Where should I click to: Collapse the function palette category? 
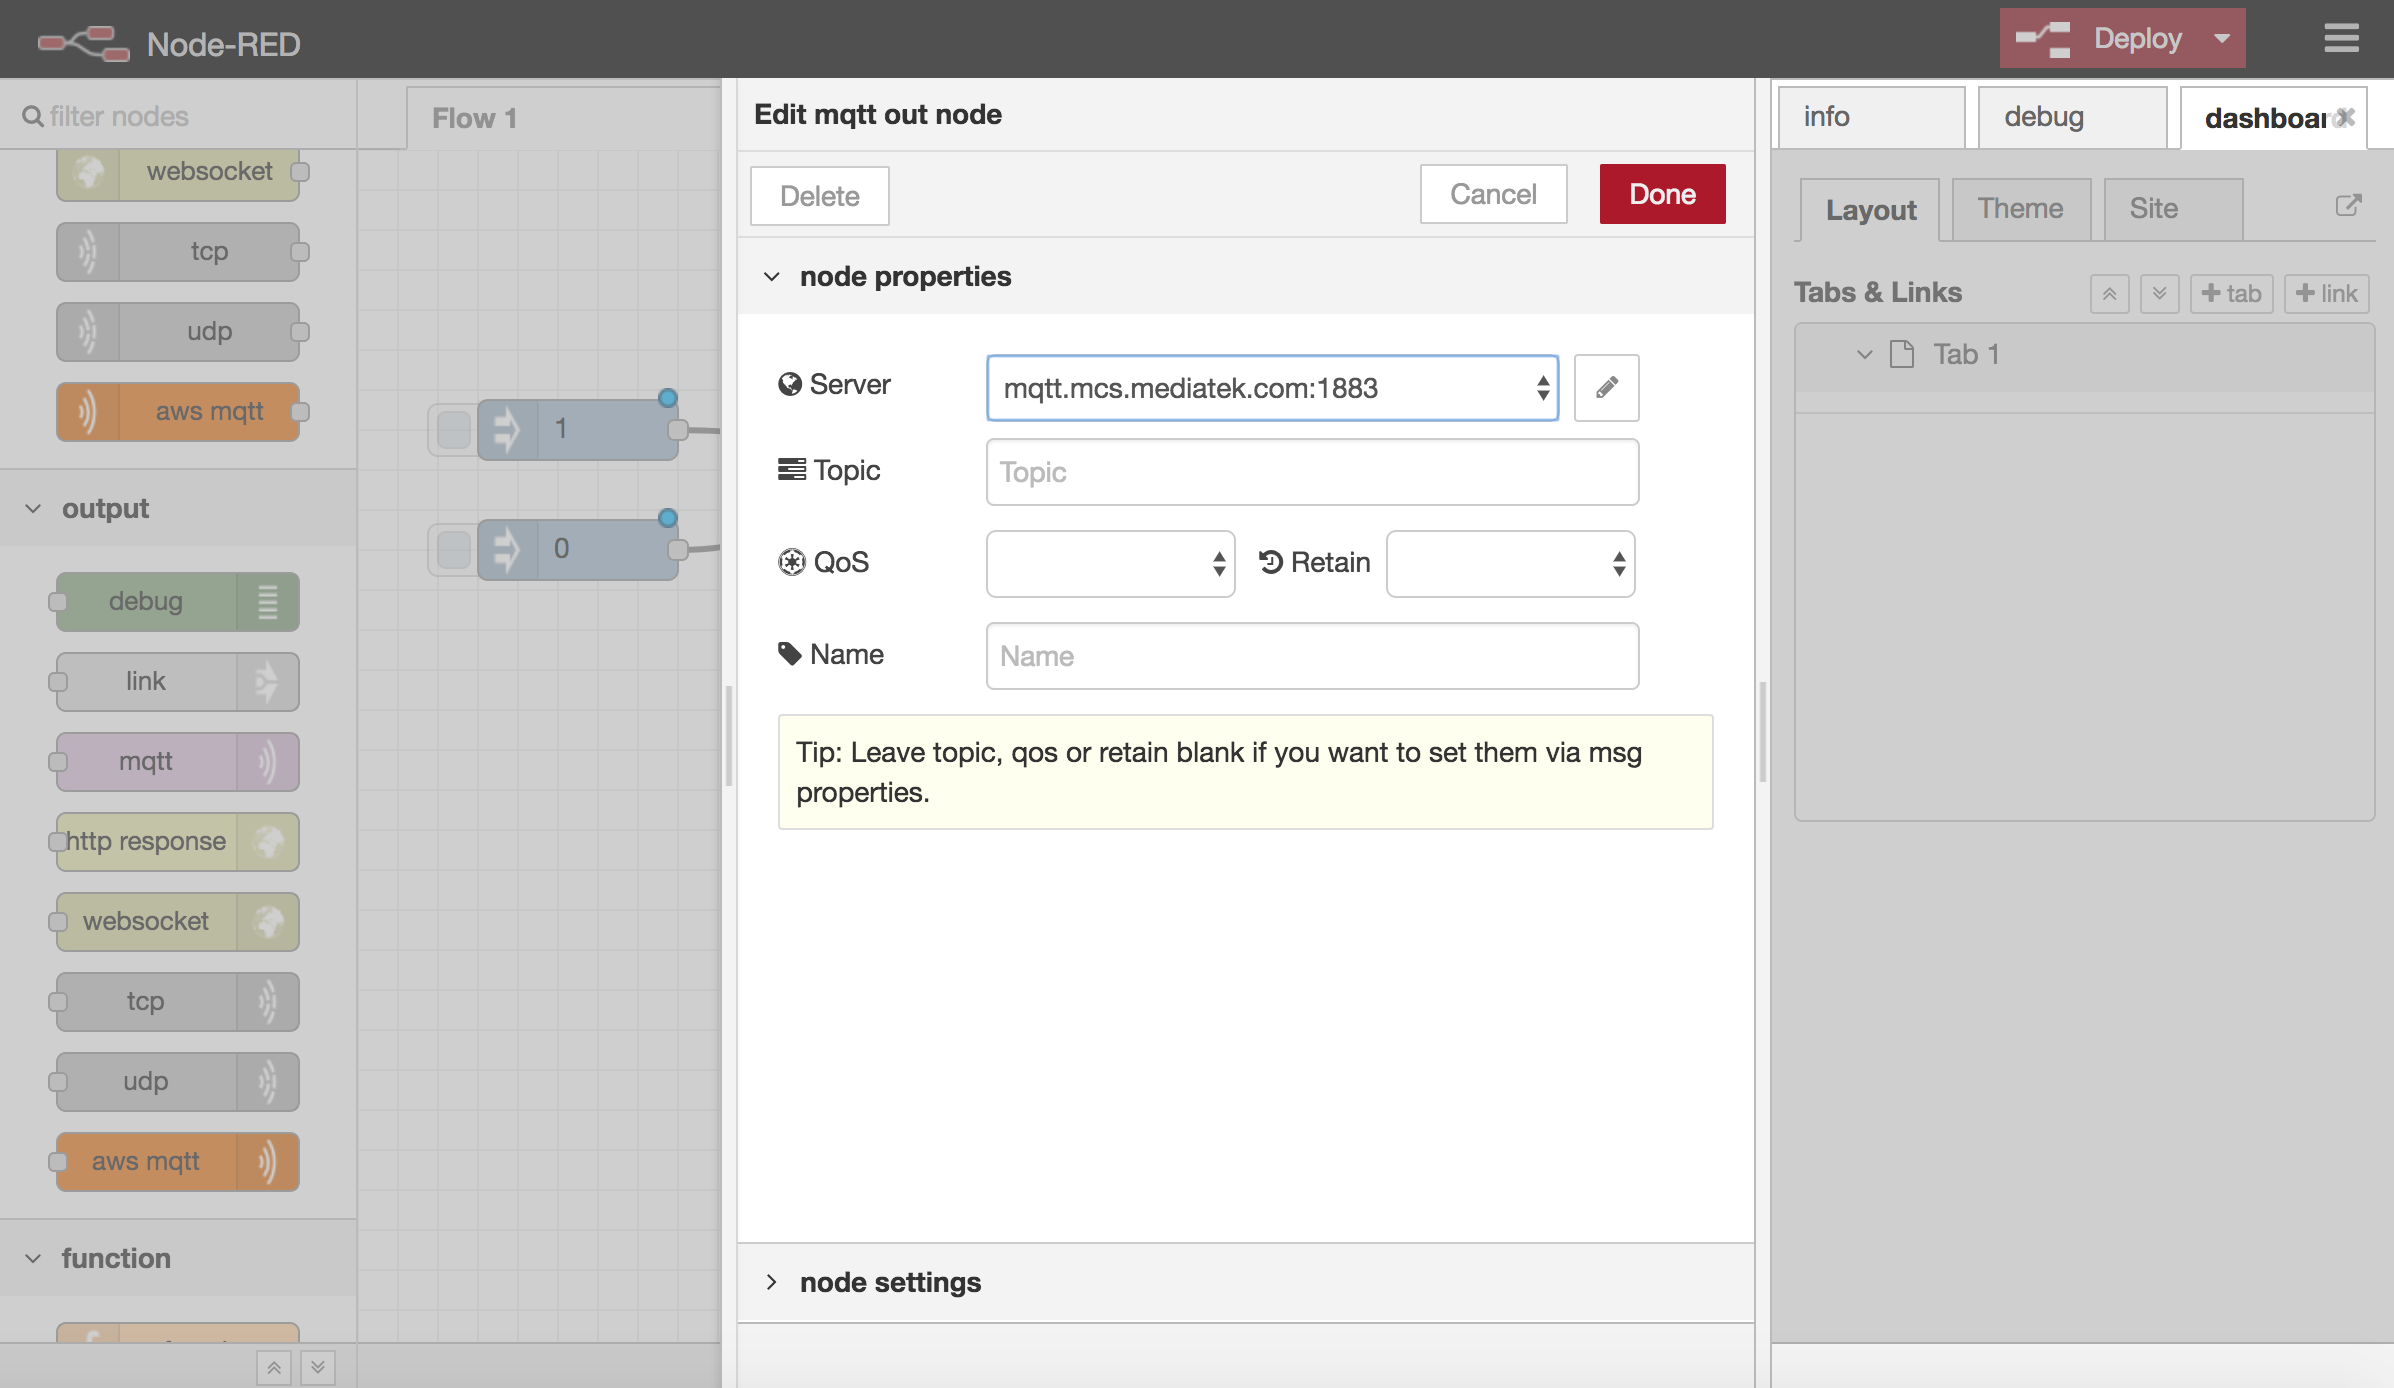33,1259
